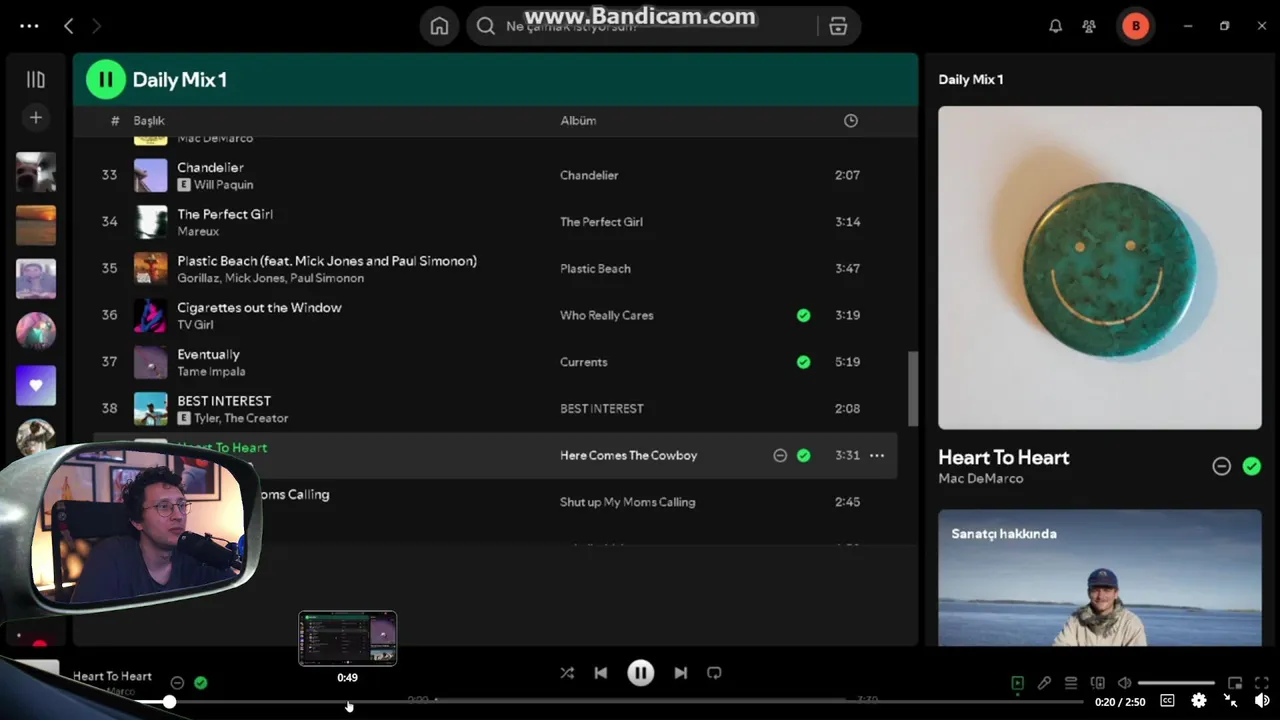Open the Sanatçı hakkında artist card
Viewport: 1280px width, 720px height.
[x=1100, y=578]
